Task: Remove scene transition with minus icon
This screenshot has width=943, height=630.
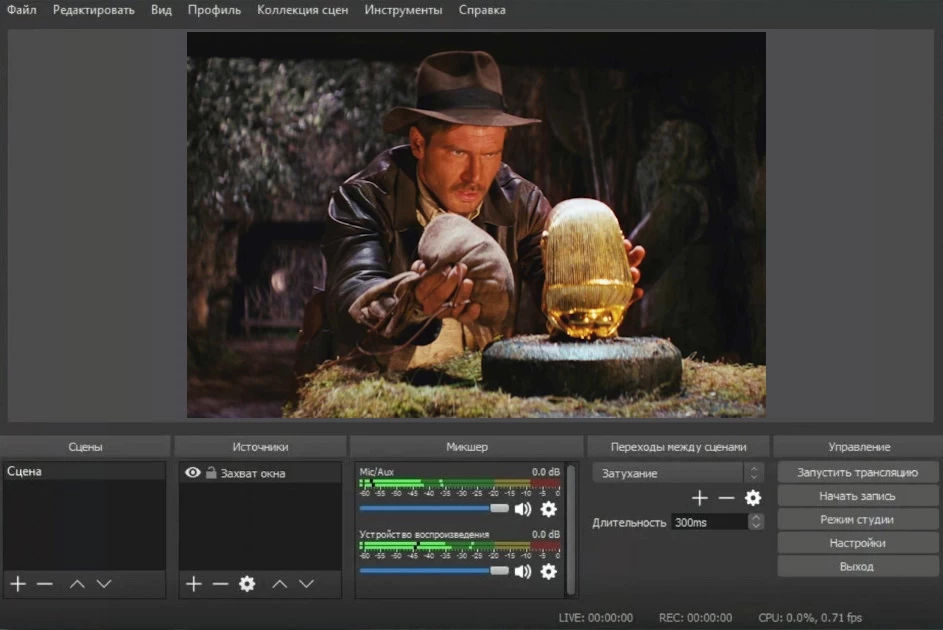Action: click(726, 498)
